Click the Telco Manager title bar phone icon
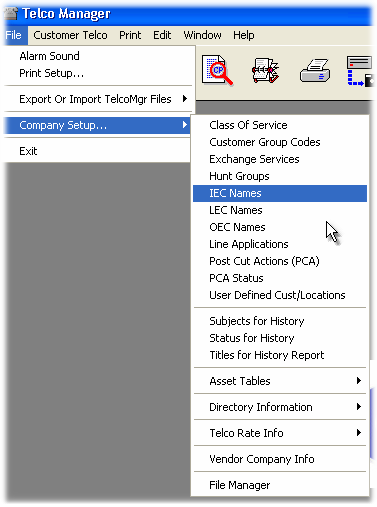This screenshot has height=507, width=377. [x=11, y=14]
